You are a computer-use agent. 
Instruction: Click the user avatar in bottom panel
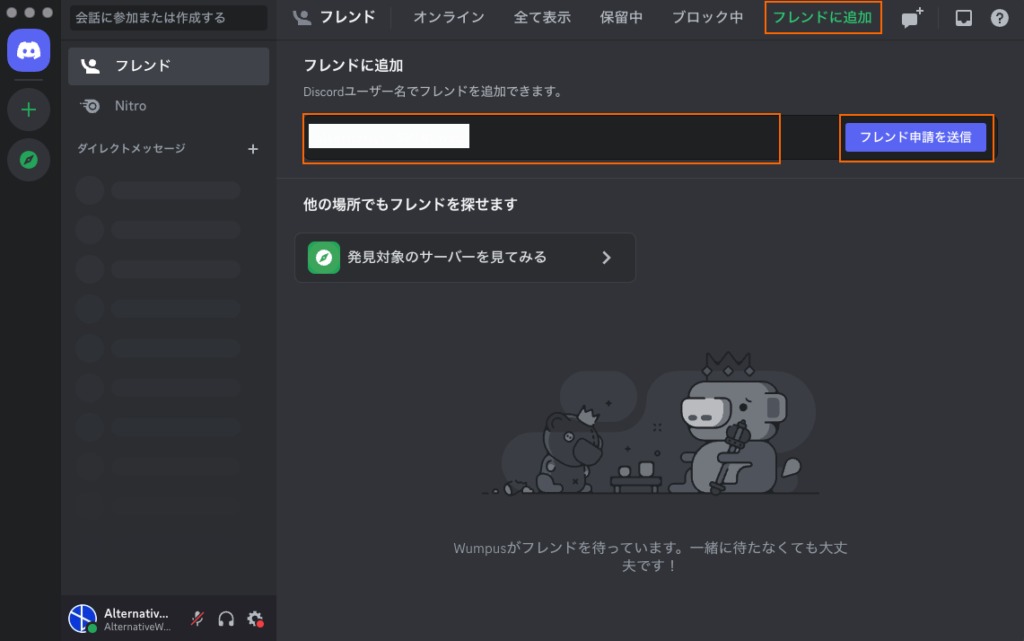(x=82, y=619)
